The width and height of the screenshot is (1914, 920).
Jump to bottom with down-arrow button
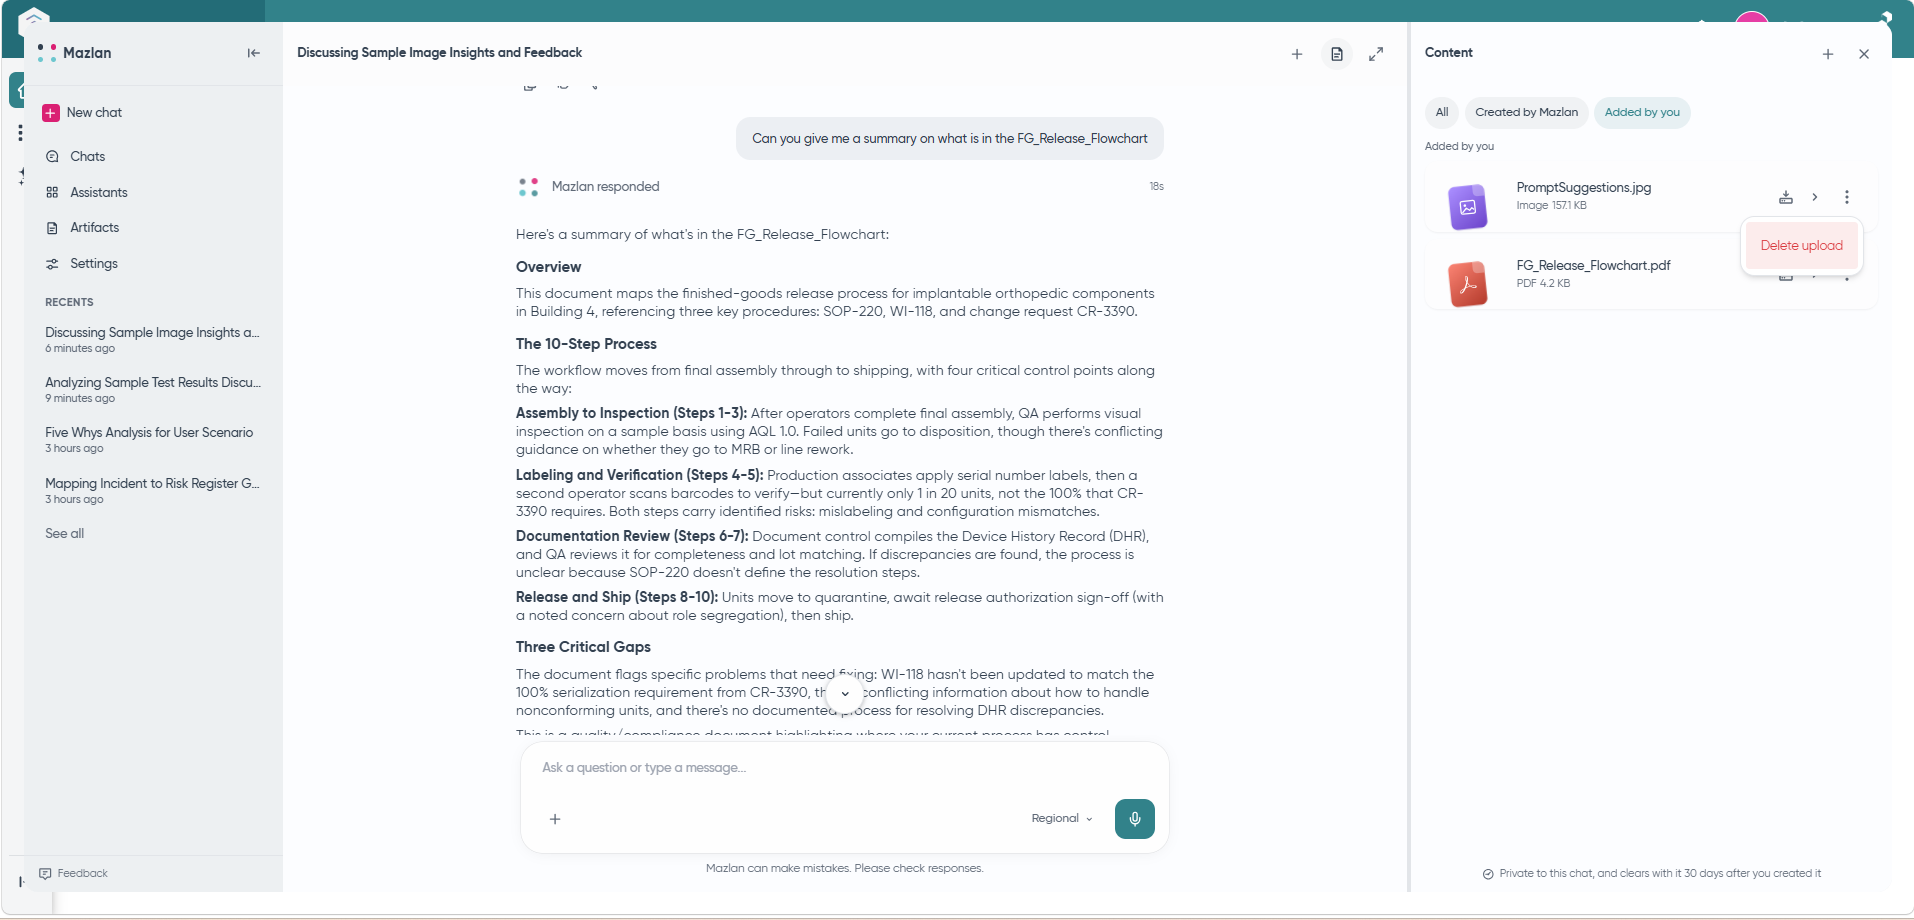pos(845,694)
